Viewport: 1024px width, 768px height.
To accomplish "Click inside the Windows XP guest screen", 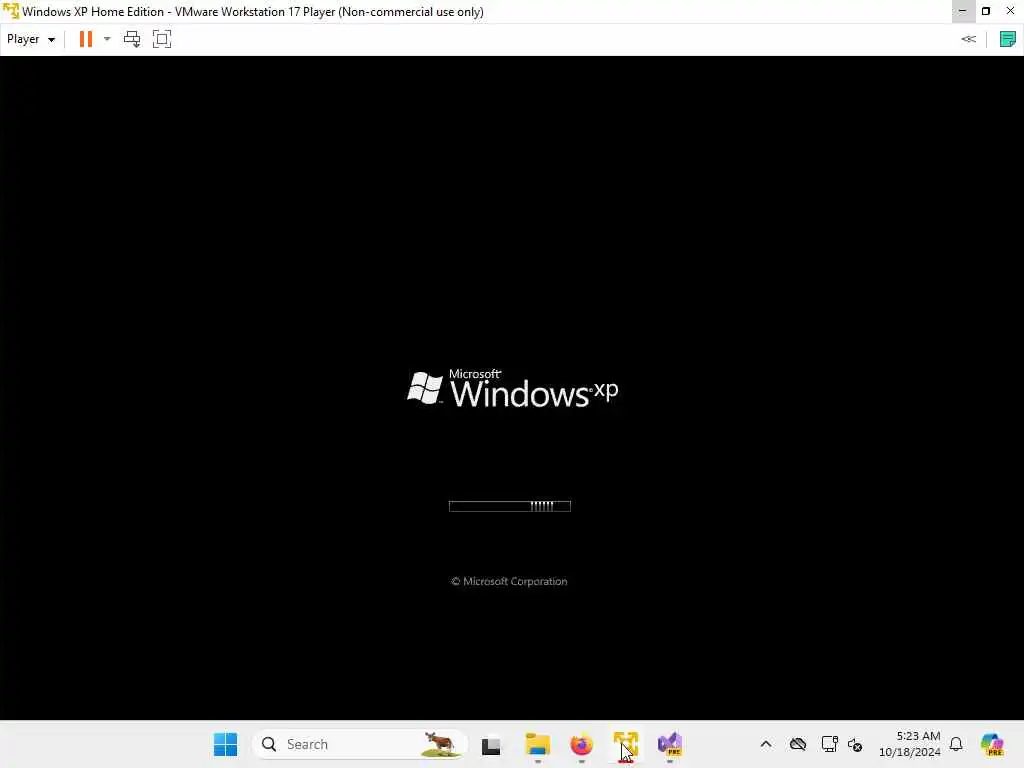I will [x=512, y=388].
